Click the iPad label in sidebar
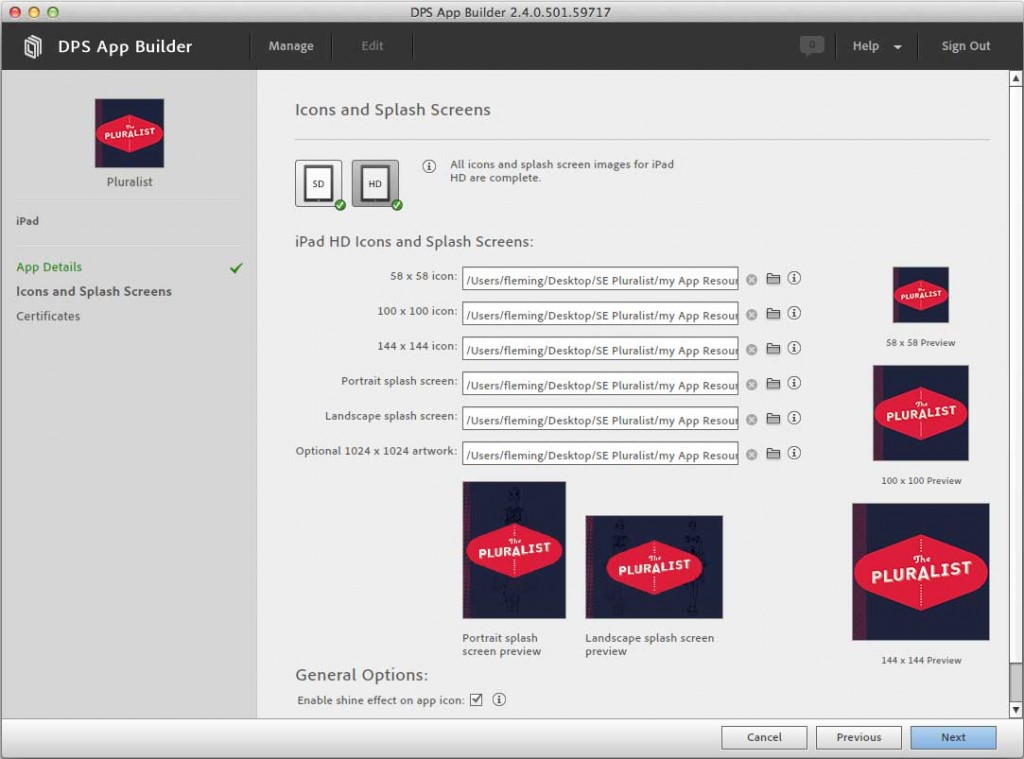The height and width of the screenshot is (759, 1024). pos(27,221)
